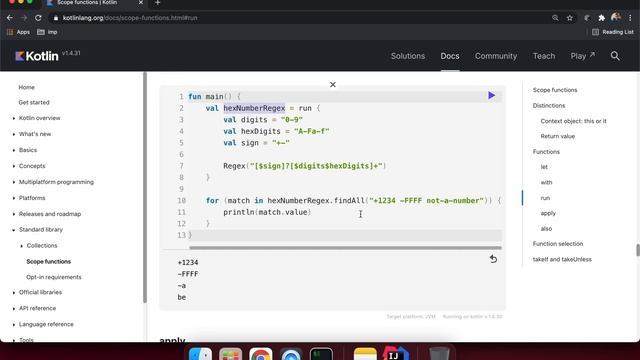
Task: Open IntelliJ IDEA from the Dock
Action: (x=395, y=353)
